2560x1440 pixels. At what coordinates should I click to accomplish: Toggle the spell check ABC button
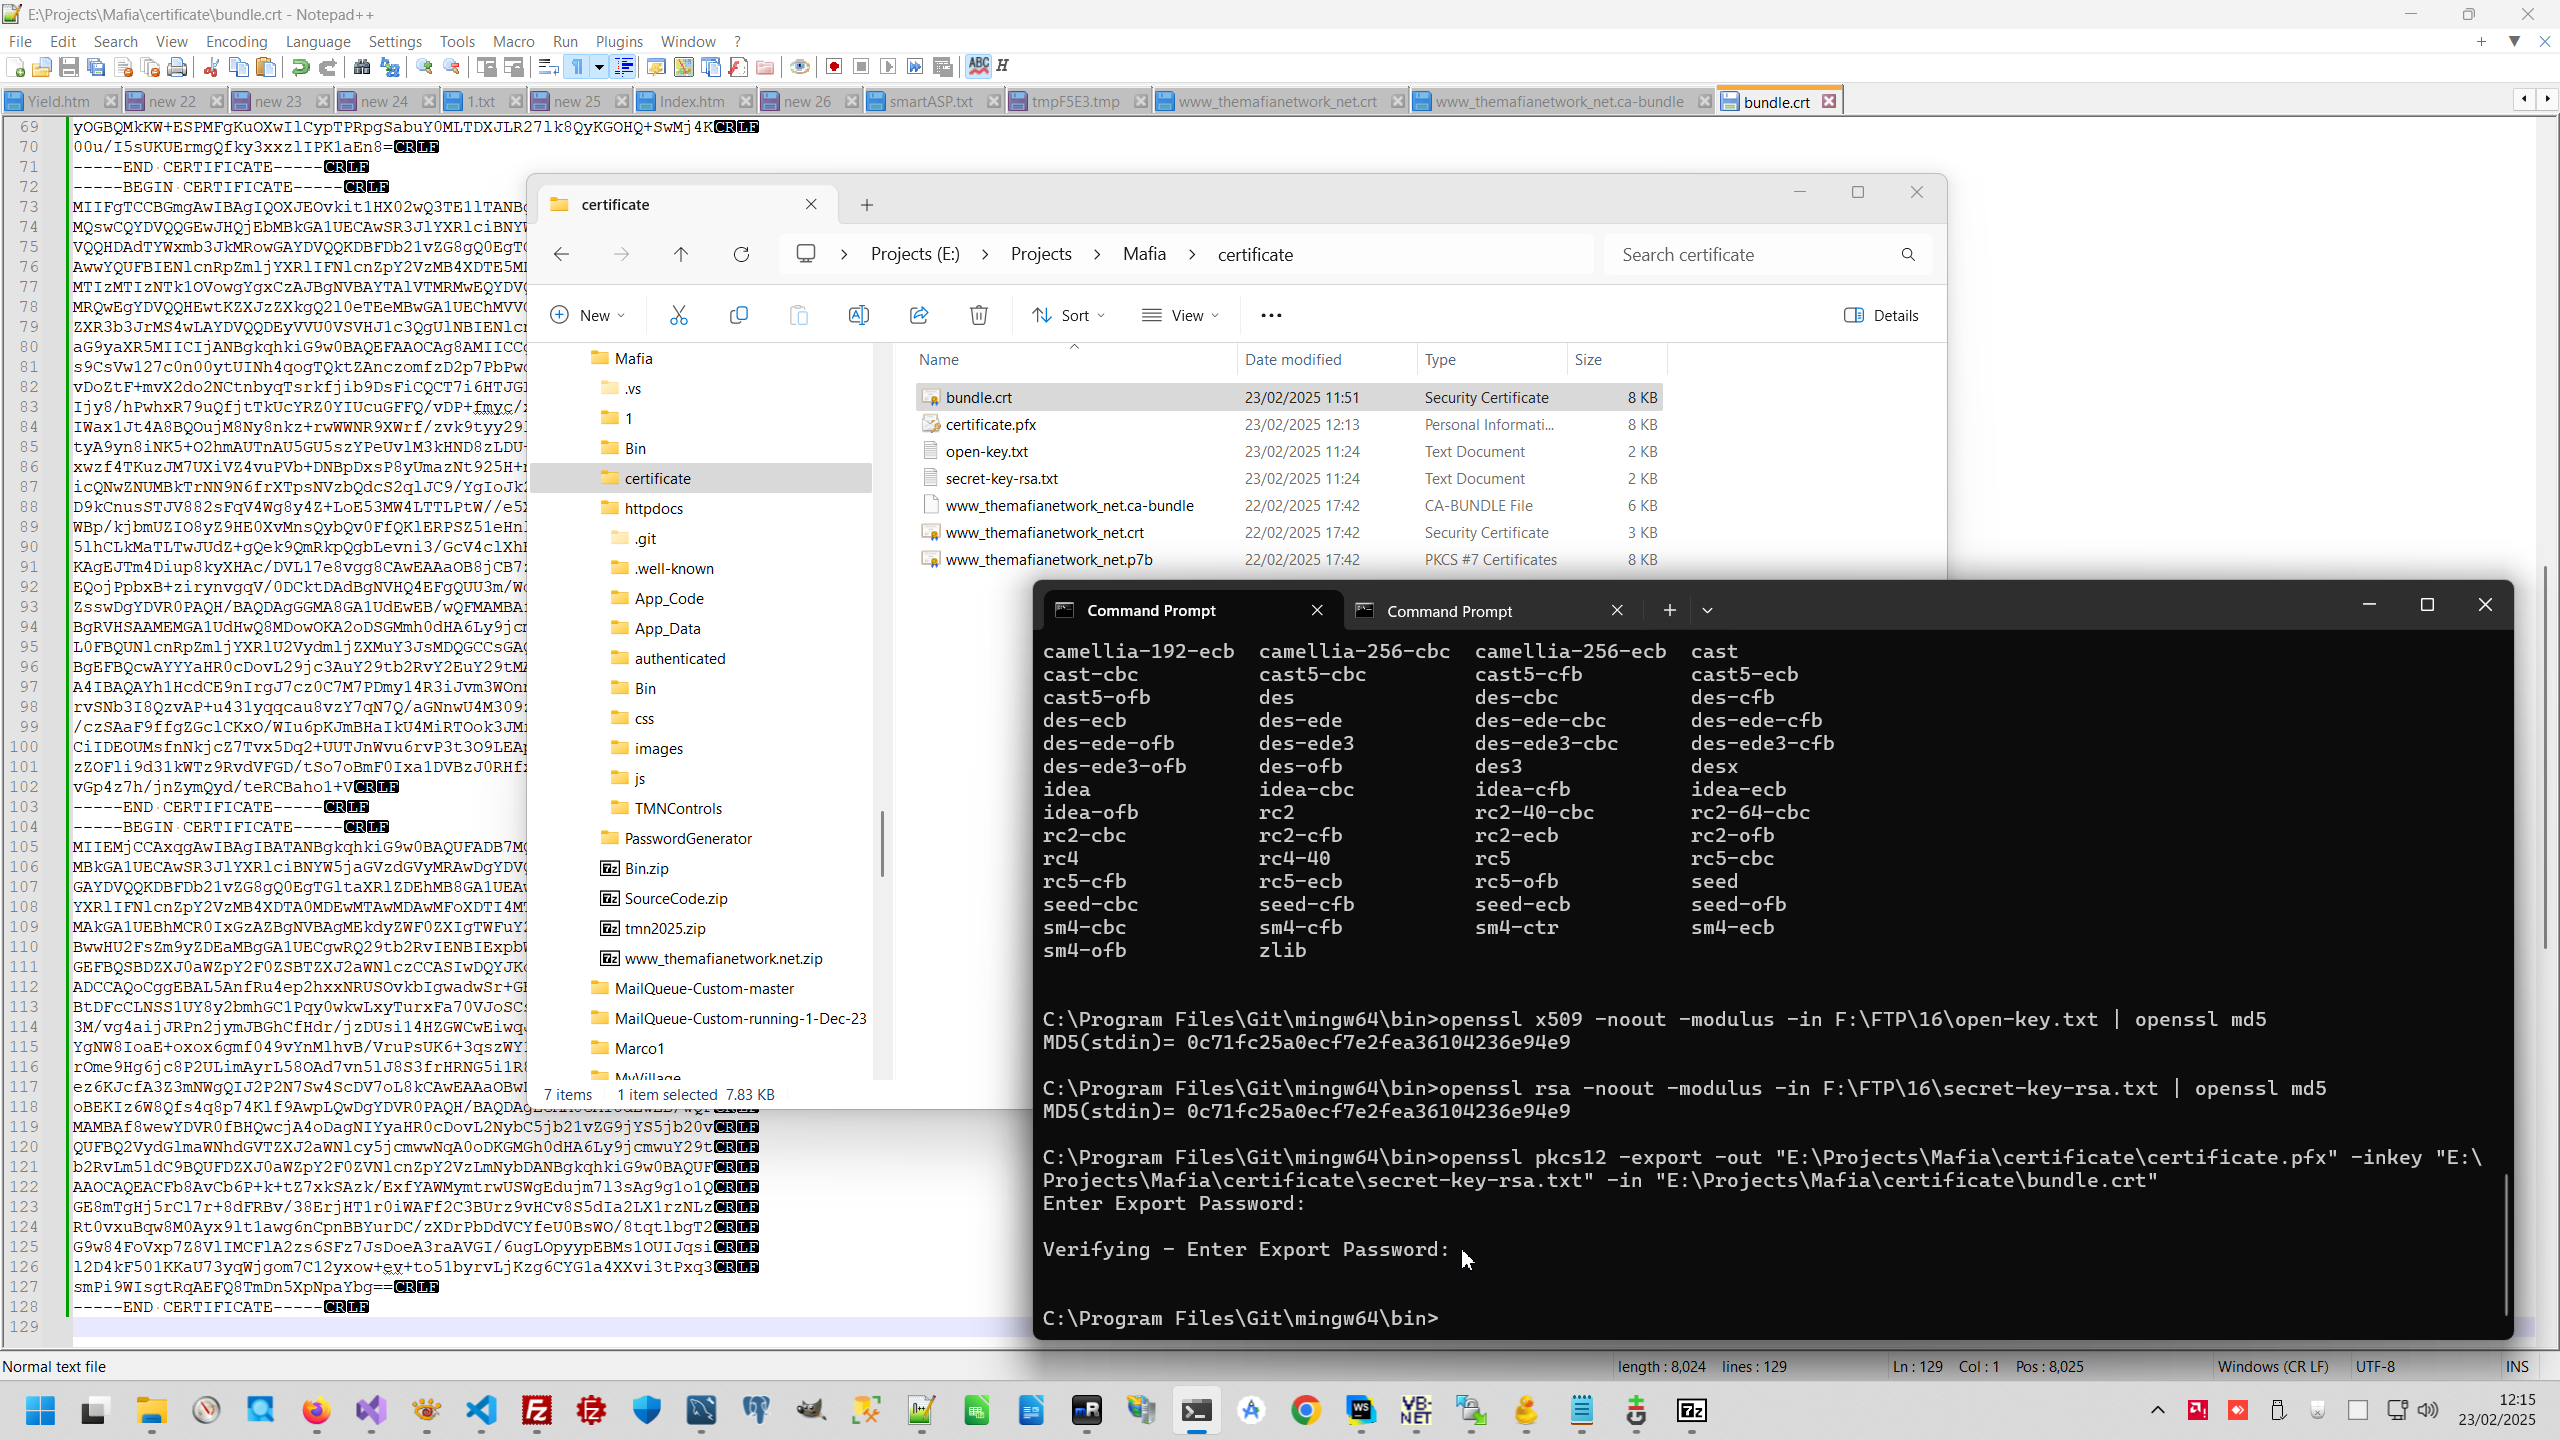978,66
